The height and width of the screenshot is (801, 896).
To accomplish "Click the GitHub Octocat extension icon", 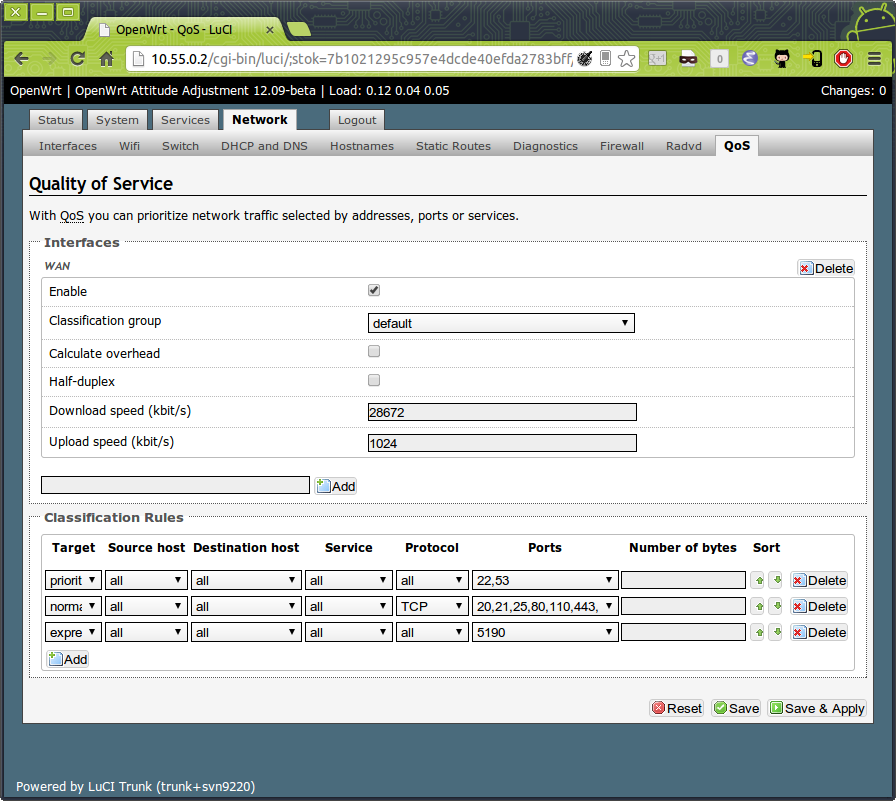I will click(x=781, y=58).
